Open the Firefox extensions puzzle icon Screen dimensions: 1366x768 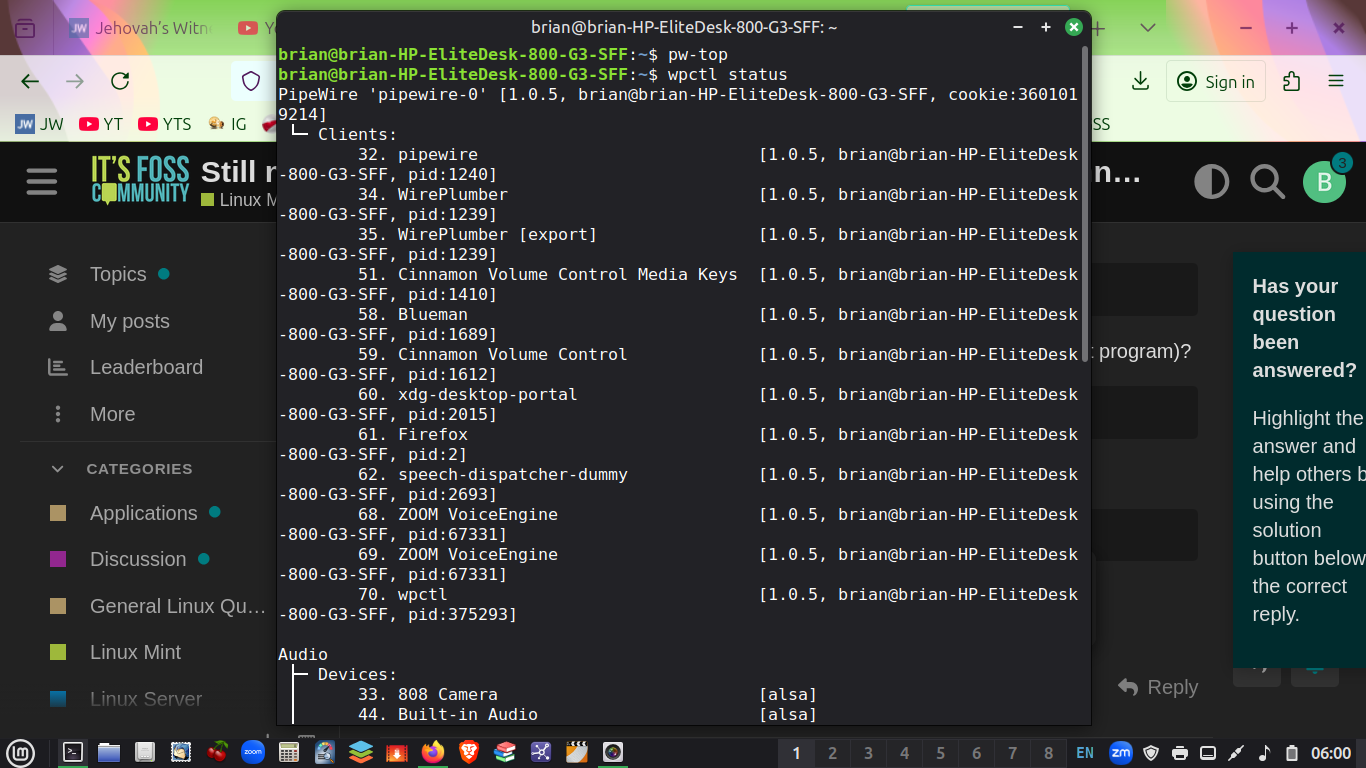(x=1291, y=82)
